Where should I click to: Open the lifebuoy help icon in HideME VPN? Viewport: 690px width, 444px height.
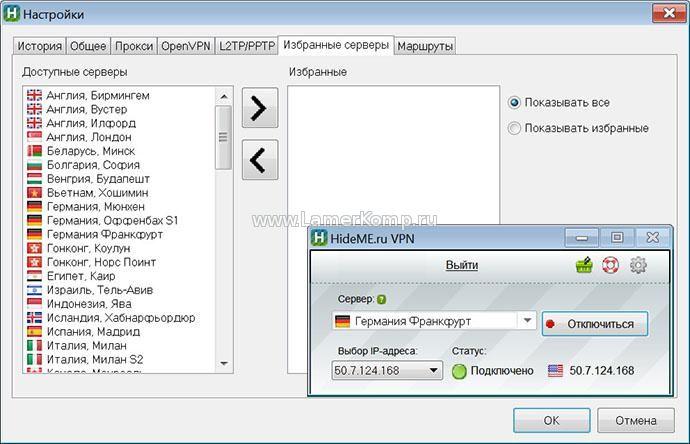tap(610, 265)
